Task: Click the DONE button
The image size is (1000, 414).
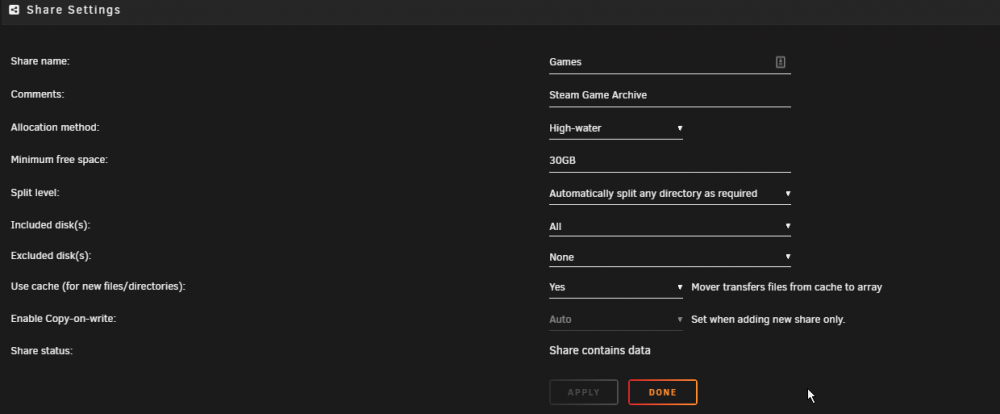Action: point(663,392)
